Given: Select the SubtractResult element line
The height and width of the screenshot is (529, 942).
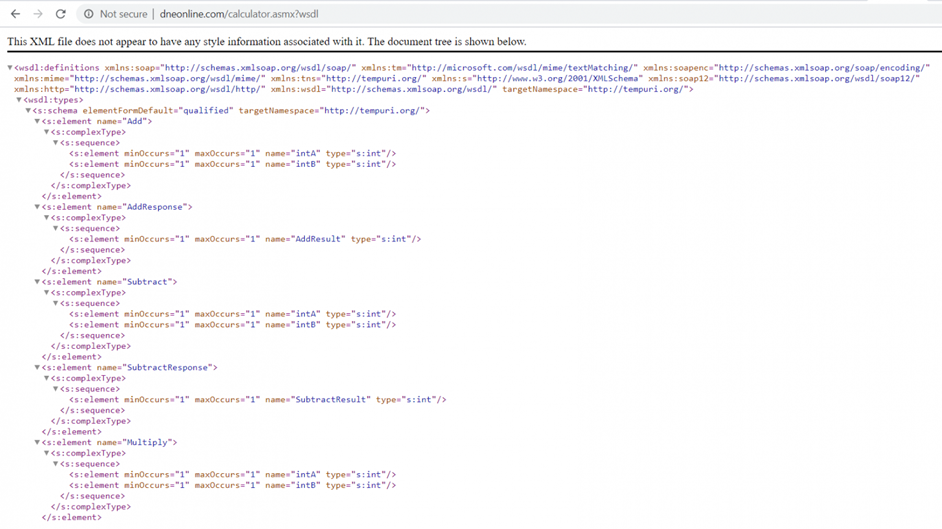Looking at the screenshot, I should click(258, 399).
